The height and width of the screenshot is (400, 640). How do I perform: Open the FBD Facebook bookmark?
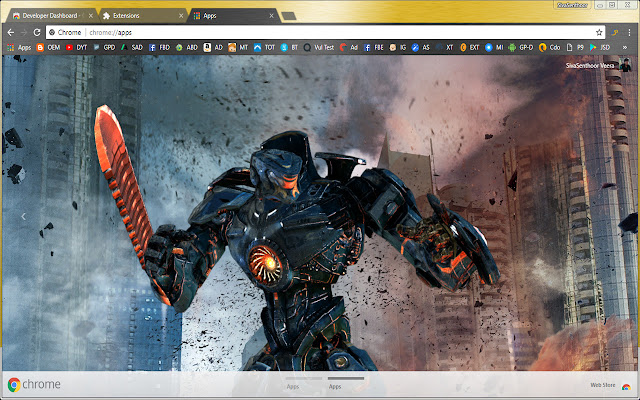pyautogui.click(x=159, y=47)
